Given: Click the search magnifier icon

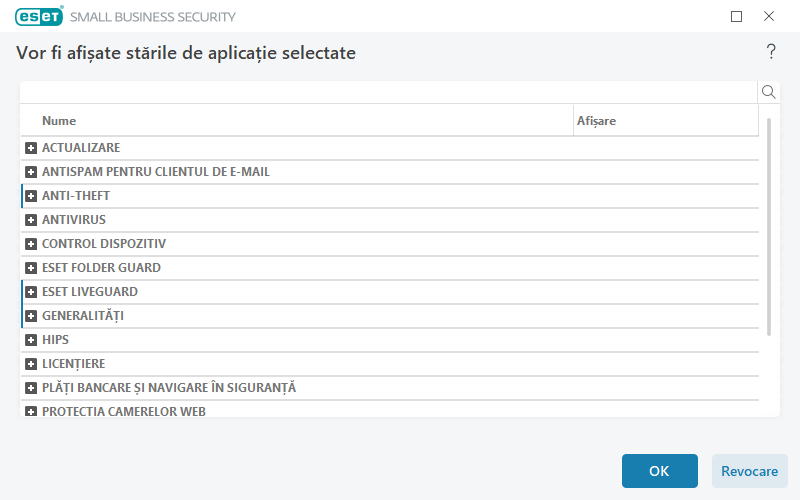Looking at the screenshot, I should click(769, 92).
